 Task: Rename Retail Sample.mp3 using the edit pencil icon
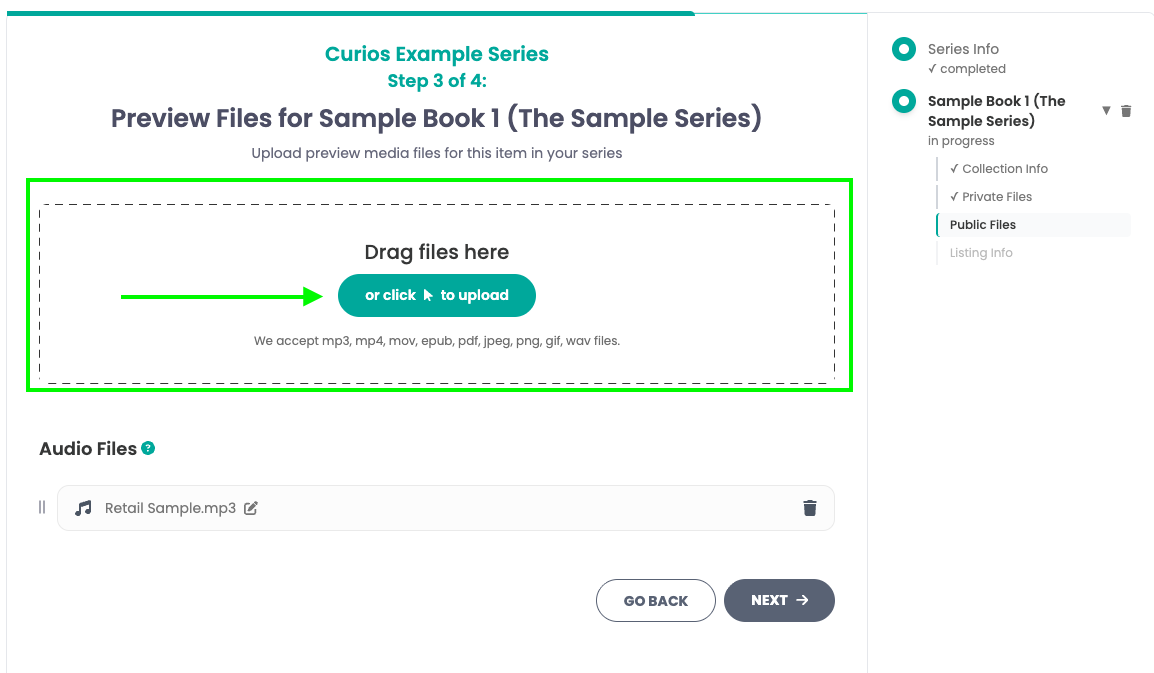pos(251,508)
